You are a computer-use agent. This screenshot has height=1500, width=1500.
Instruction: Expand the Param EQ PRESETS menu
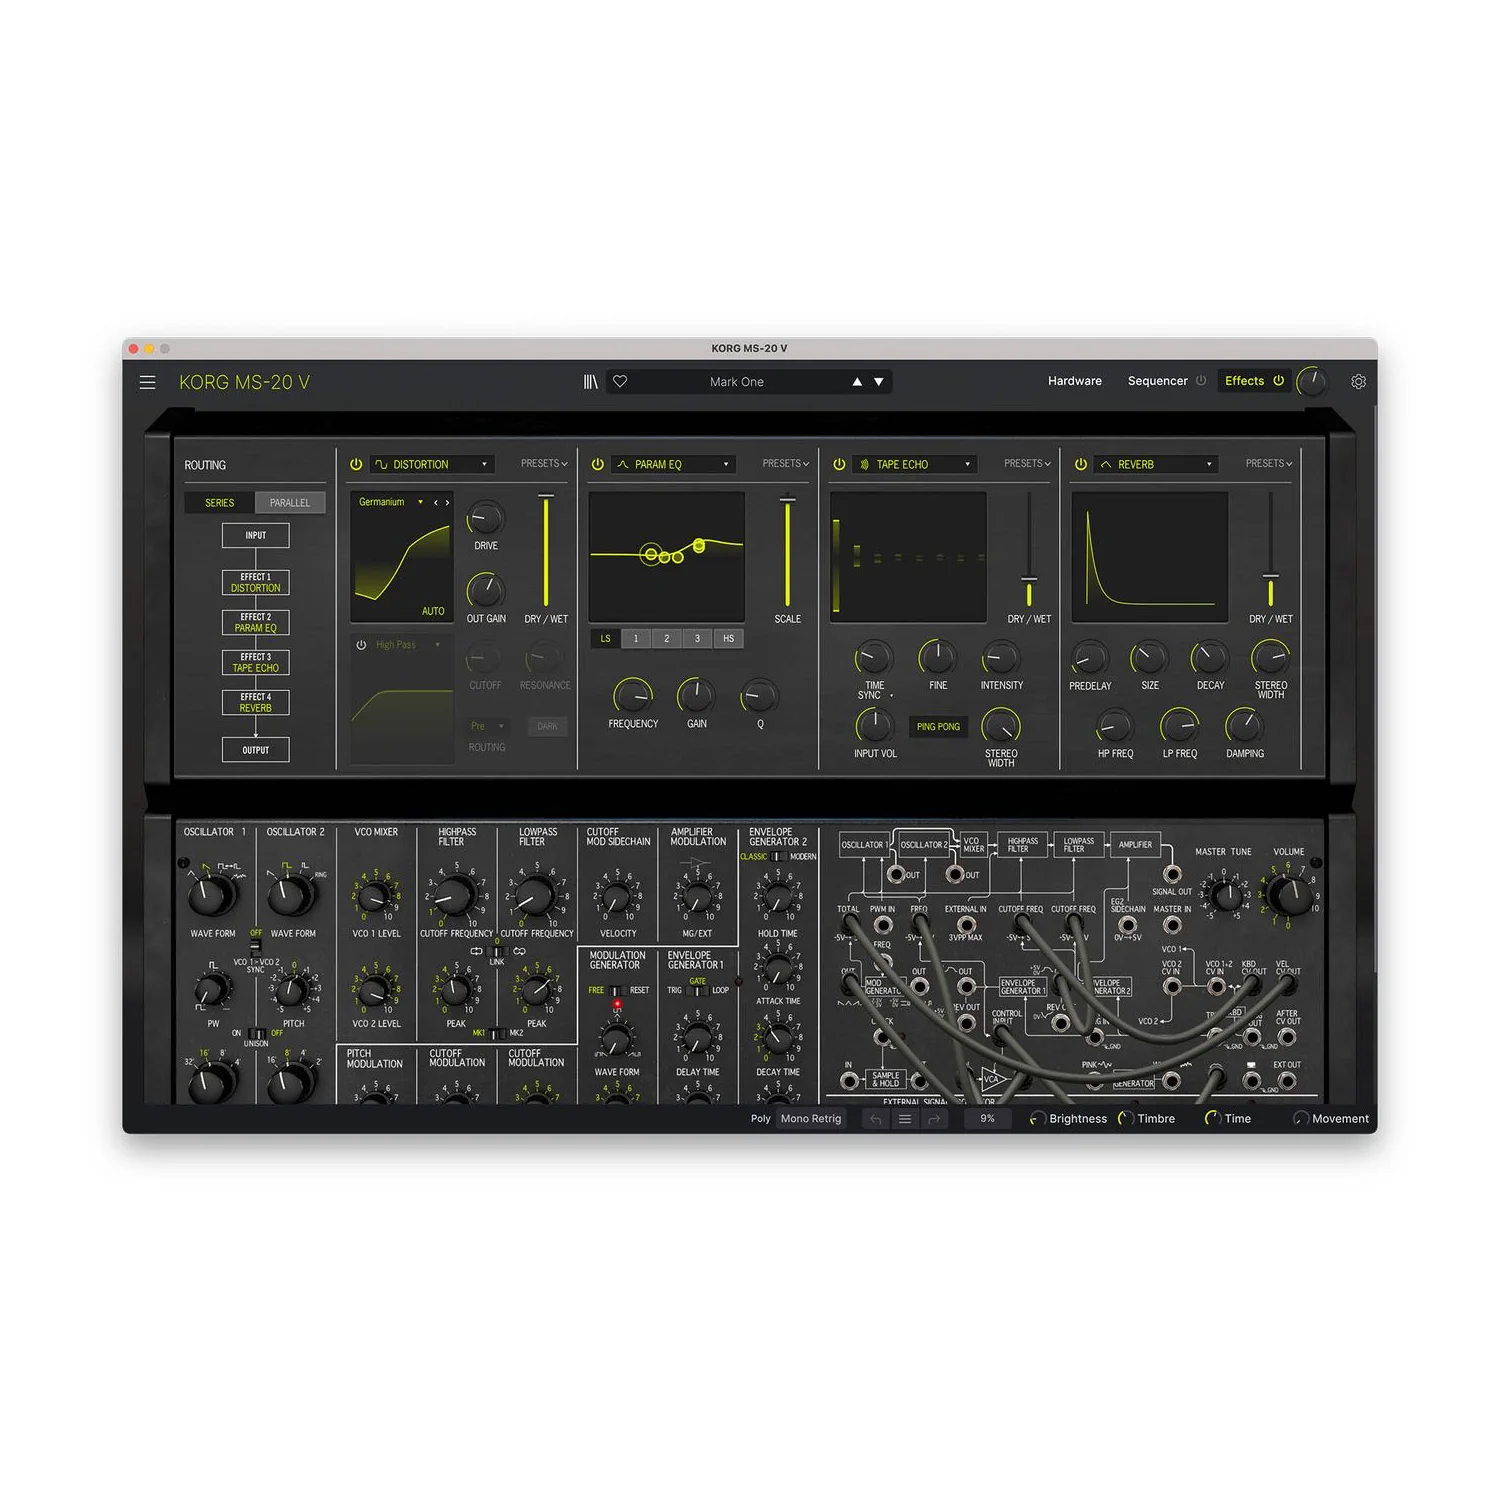[786, 464]
